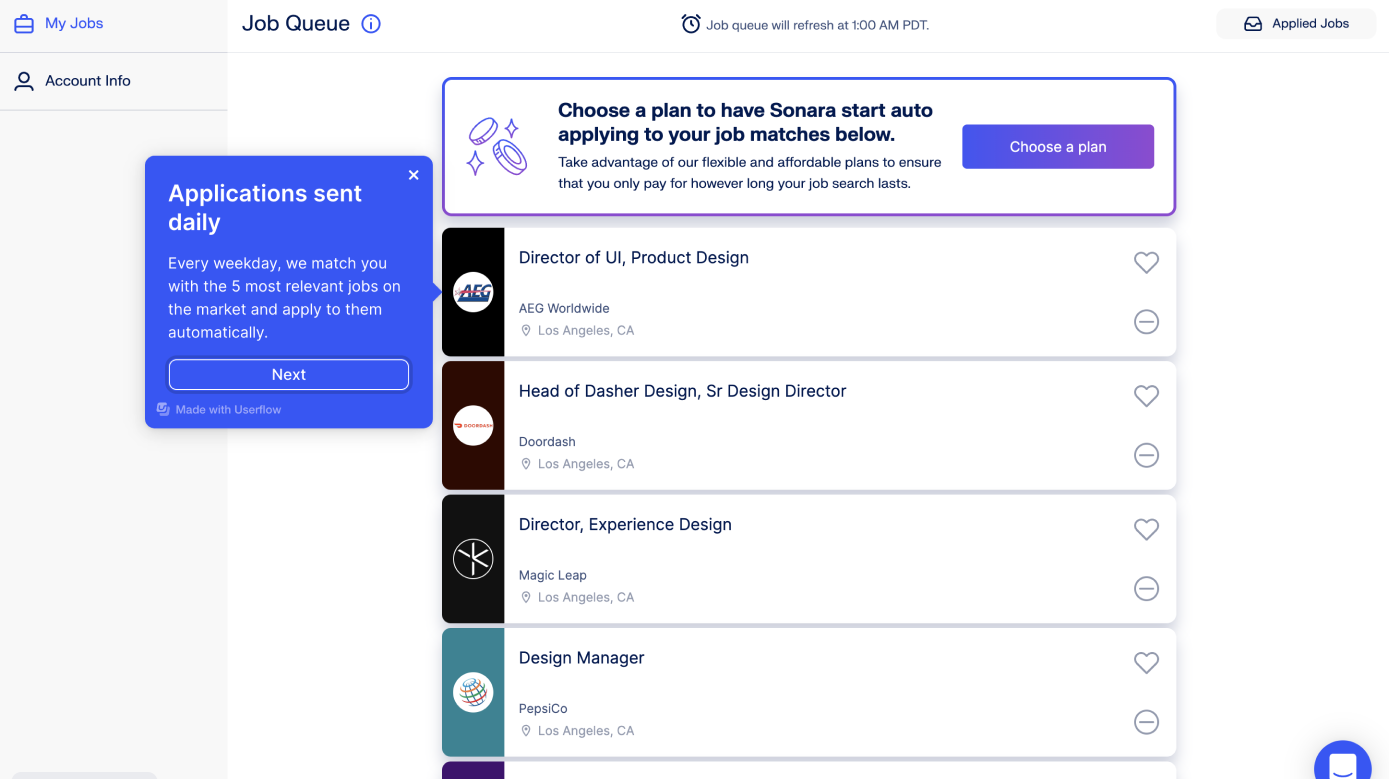Click the Doordash company logo
Image resolution: width=1389 pixels, height=779 pixels.
pyautogui.click(x=473, y=425)
